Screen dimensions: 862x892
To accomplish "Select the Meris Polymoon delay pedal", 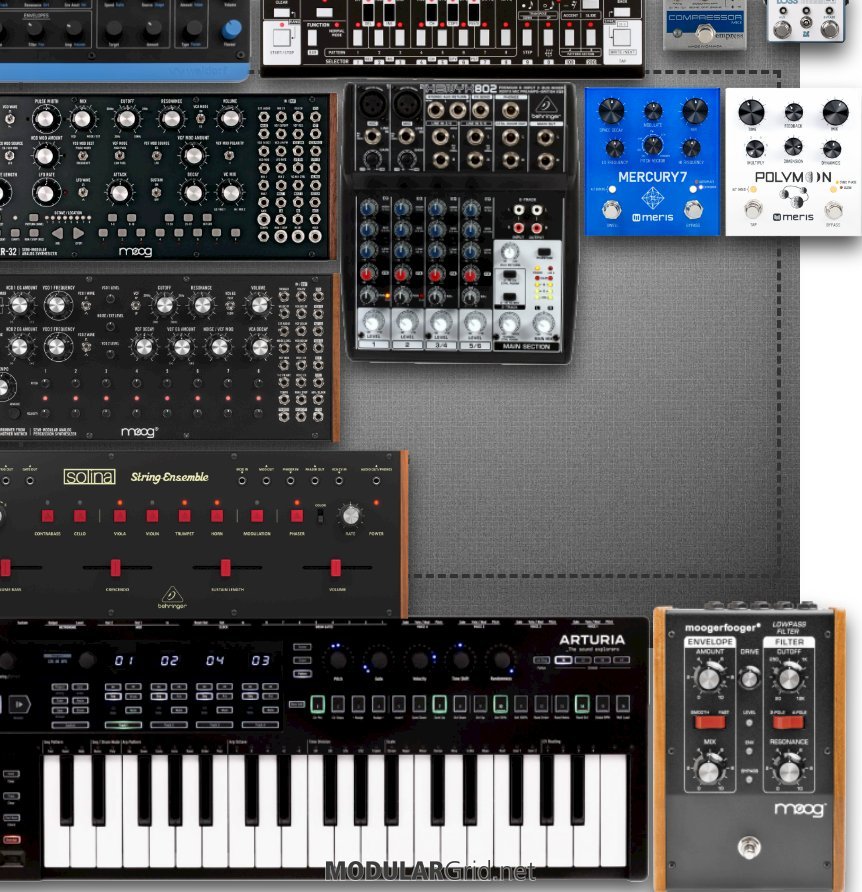I will [x=793, y=162].
